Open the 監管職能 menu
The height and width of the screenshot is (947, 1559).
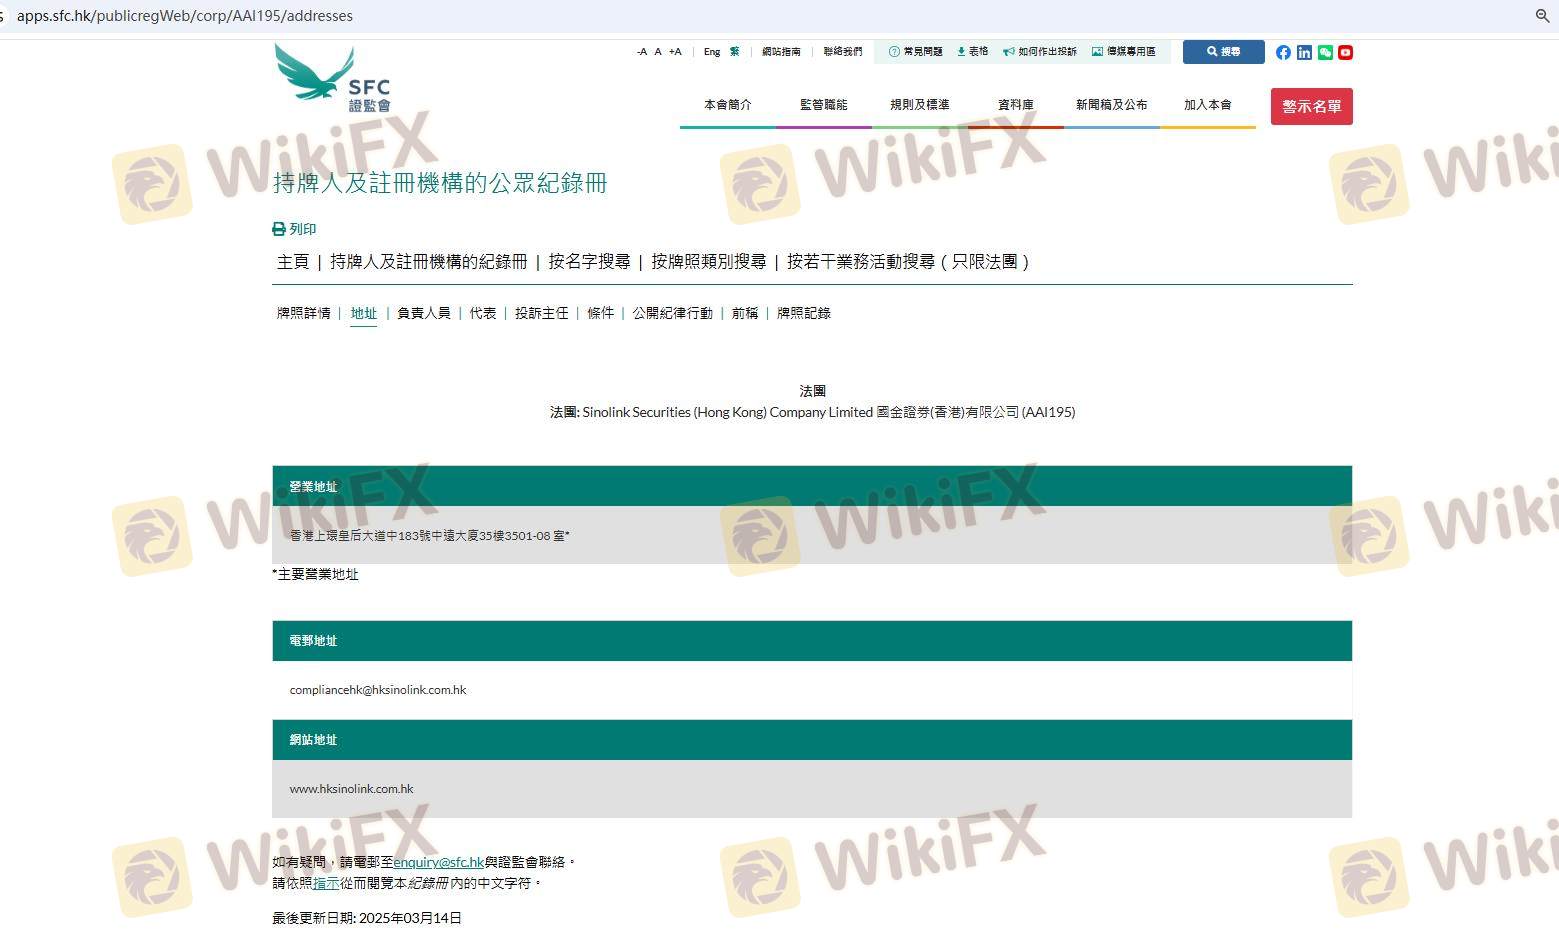pos(824,105)
